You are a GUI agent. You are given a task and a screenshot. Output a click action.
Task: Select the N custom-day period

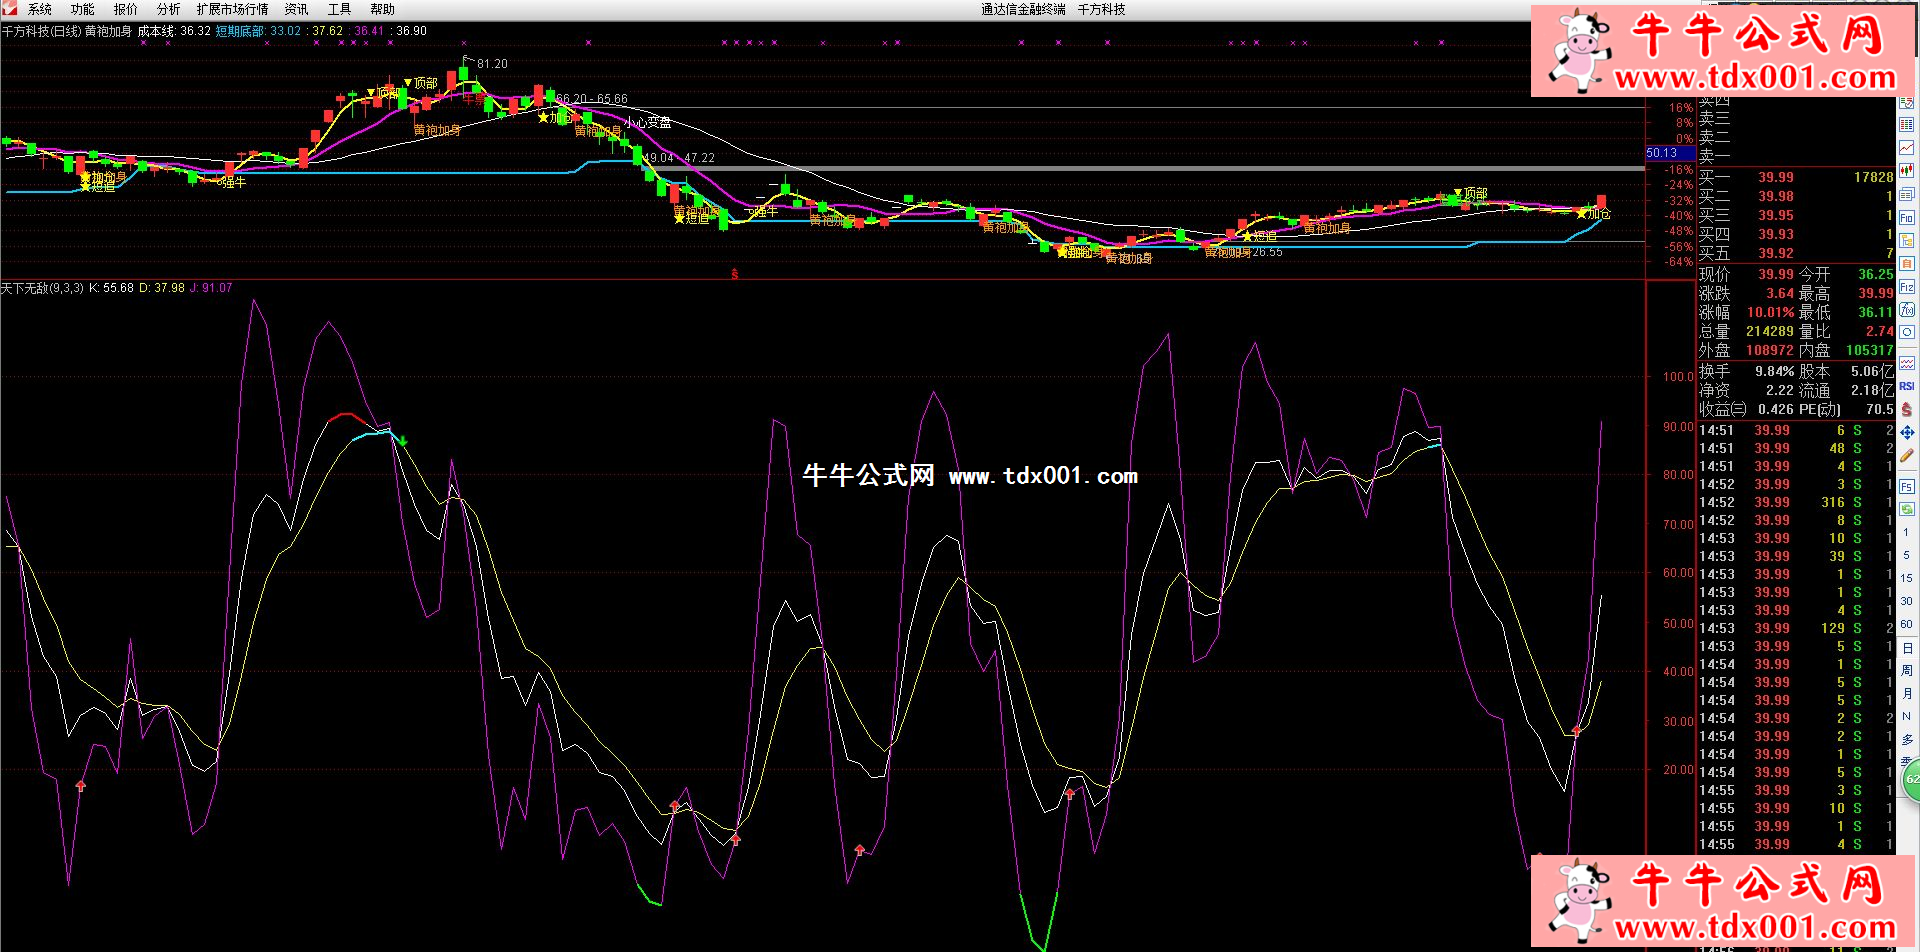pyautogui.click(x=1907, y=716)
